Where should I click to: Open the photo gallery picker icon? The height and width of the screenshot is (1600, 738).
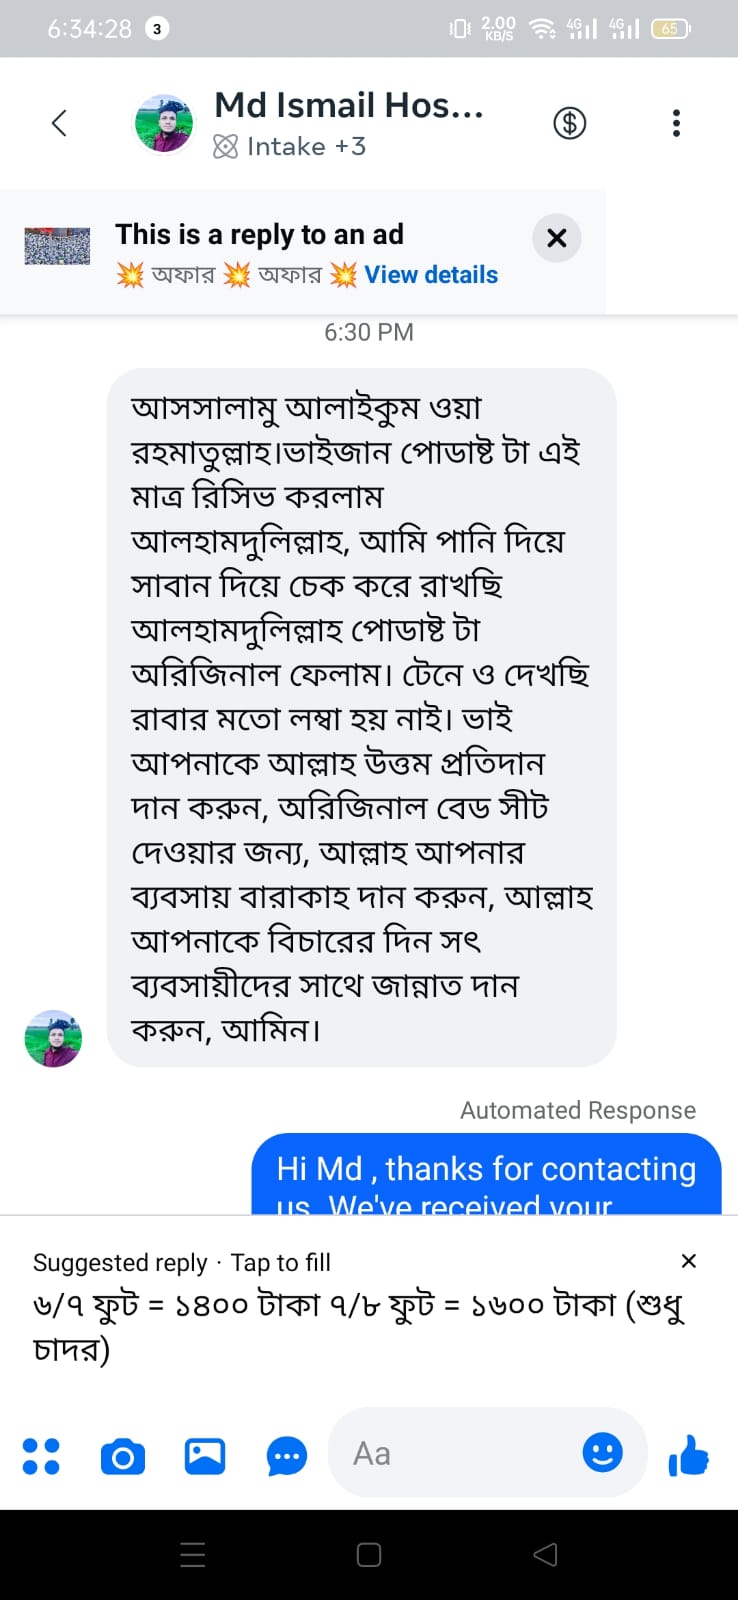click(x=205, y=1456)
